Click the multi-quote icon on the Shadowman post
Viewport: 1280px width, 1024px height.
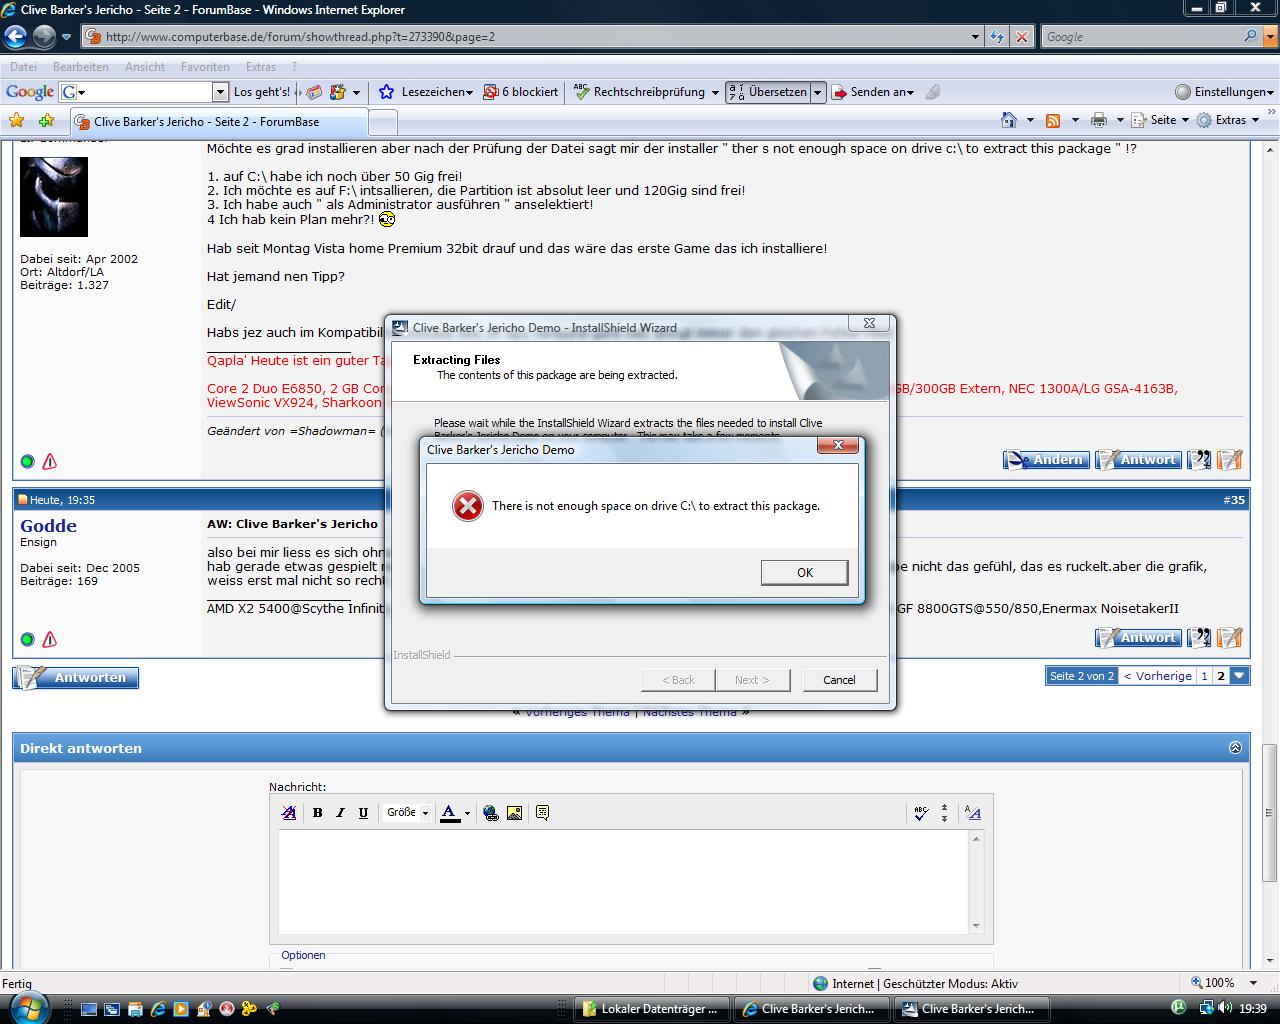1200,460
